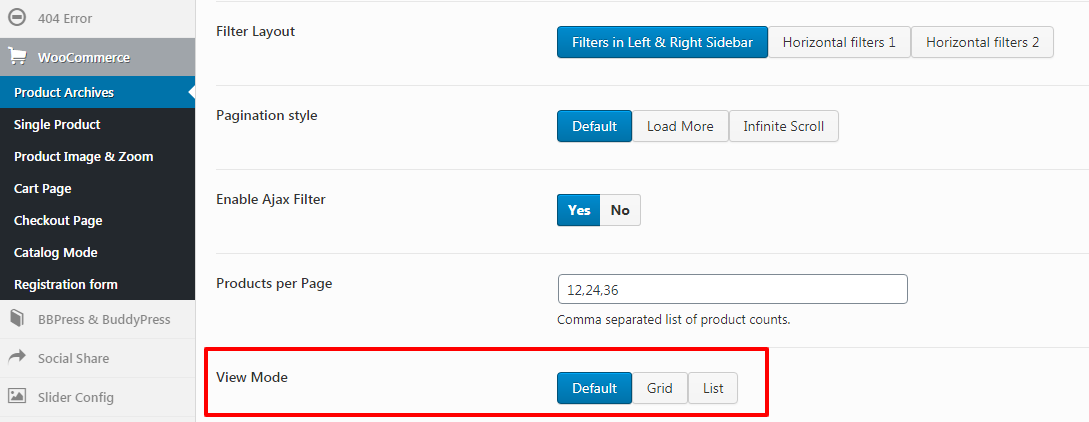
Task: Select List view mode
Action: (x=713, y=388)
